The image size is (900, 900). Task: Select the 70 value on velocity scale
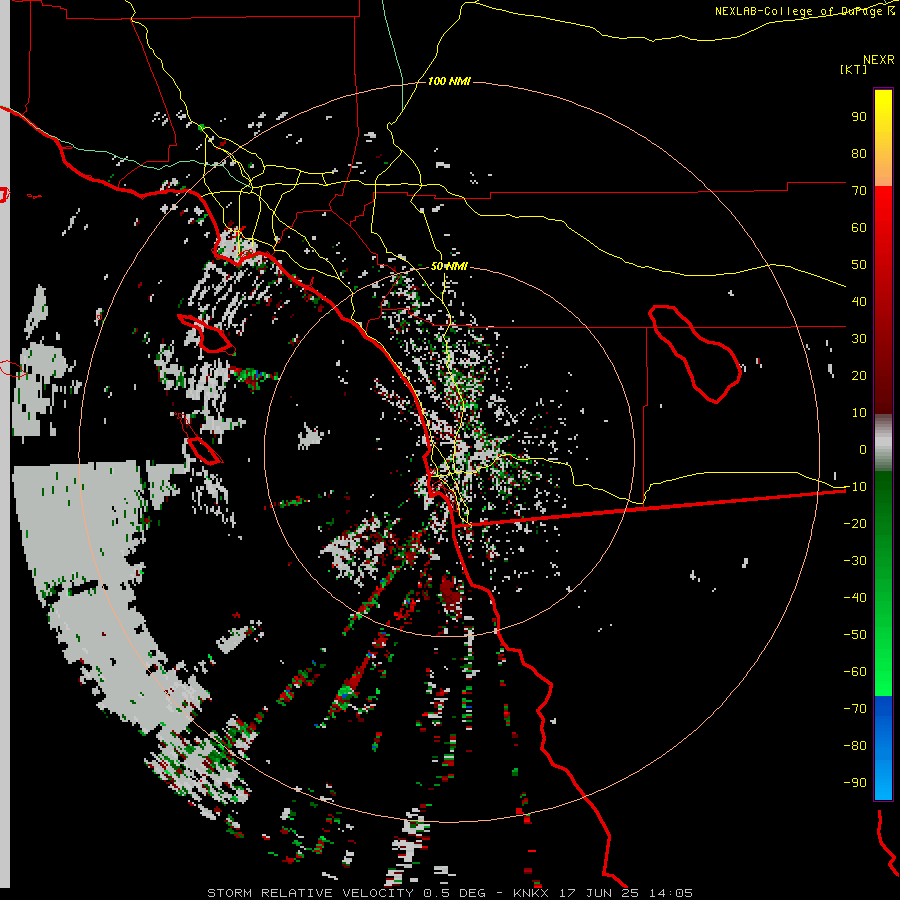click(x=859, y=191)
